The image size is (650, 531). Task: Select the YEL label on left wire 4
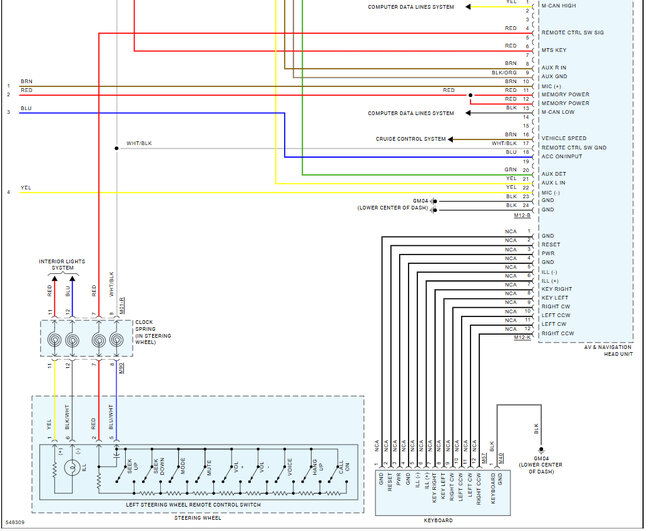click(x=26, y=188)
